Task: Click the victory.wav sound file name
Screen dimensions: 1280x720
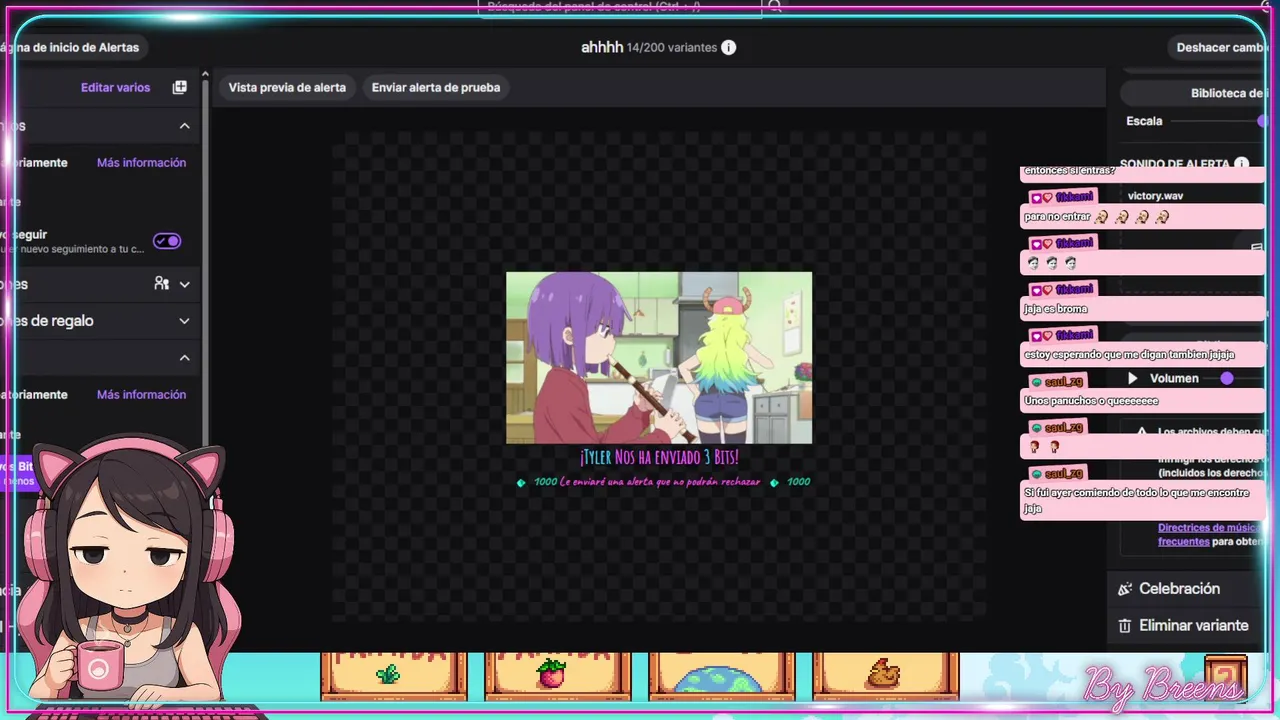Action: [1155, 196]
